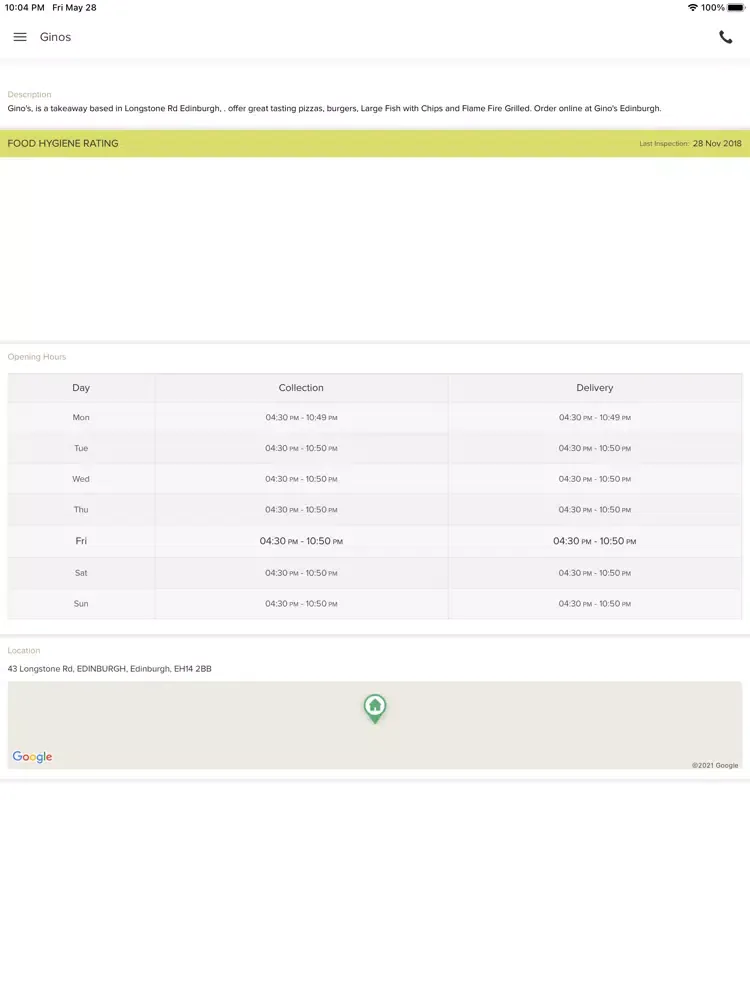The width and height of the screenshot is (750, 1000).
Task: Check the battery status icon
Action: pyautogui.click(x=736, y=8)
